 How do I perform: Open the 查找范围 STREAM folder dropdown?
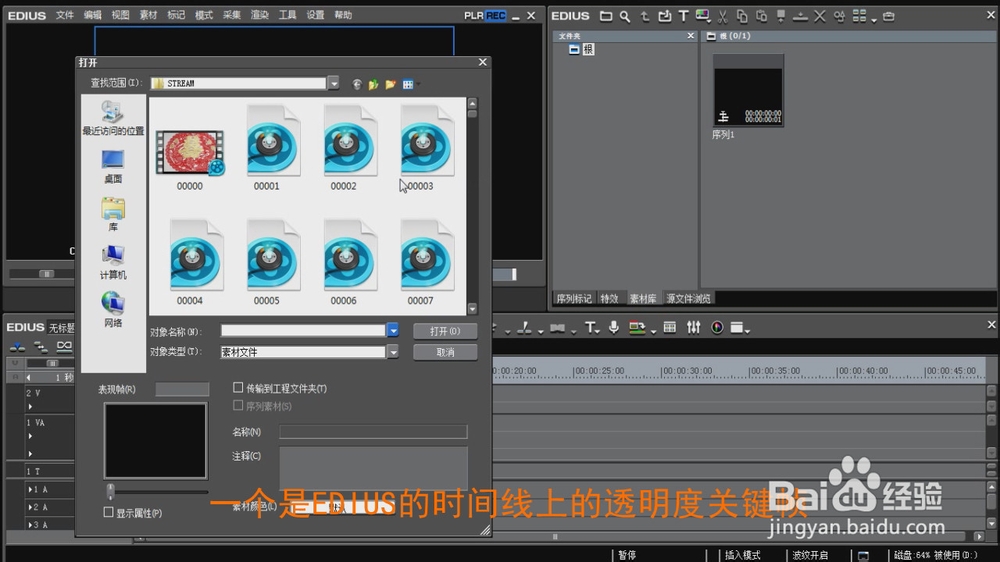334,83
